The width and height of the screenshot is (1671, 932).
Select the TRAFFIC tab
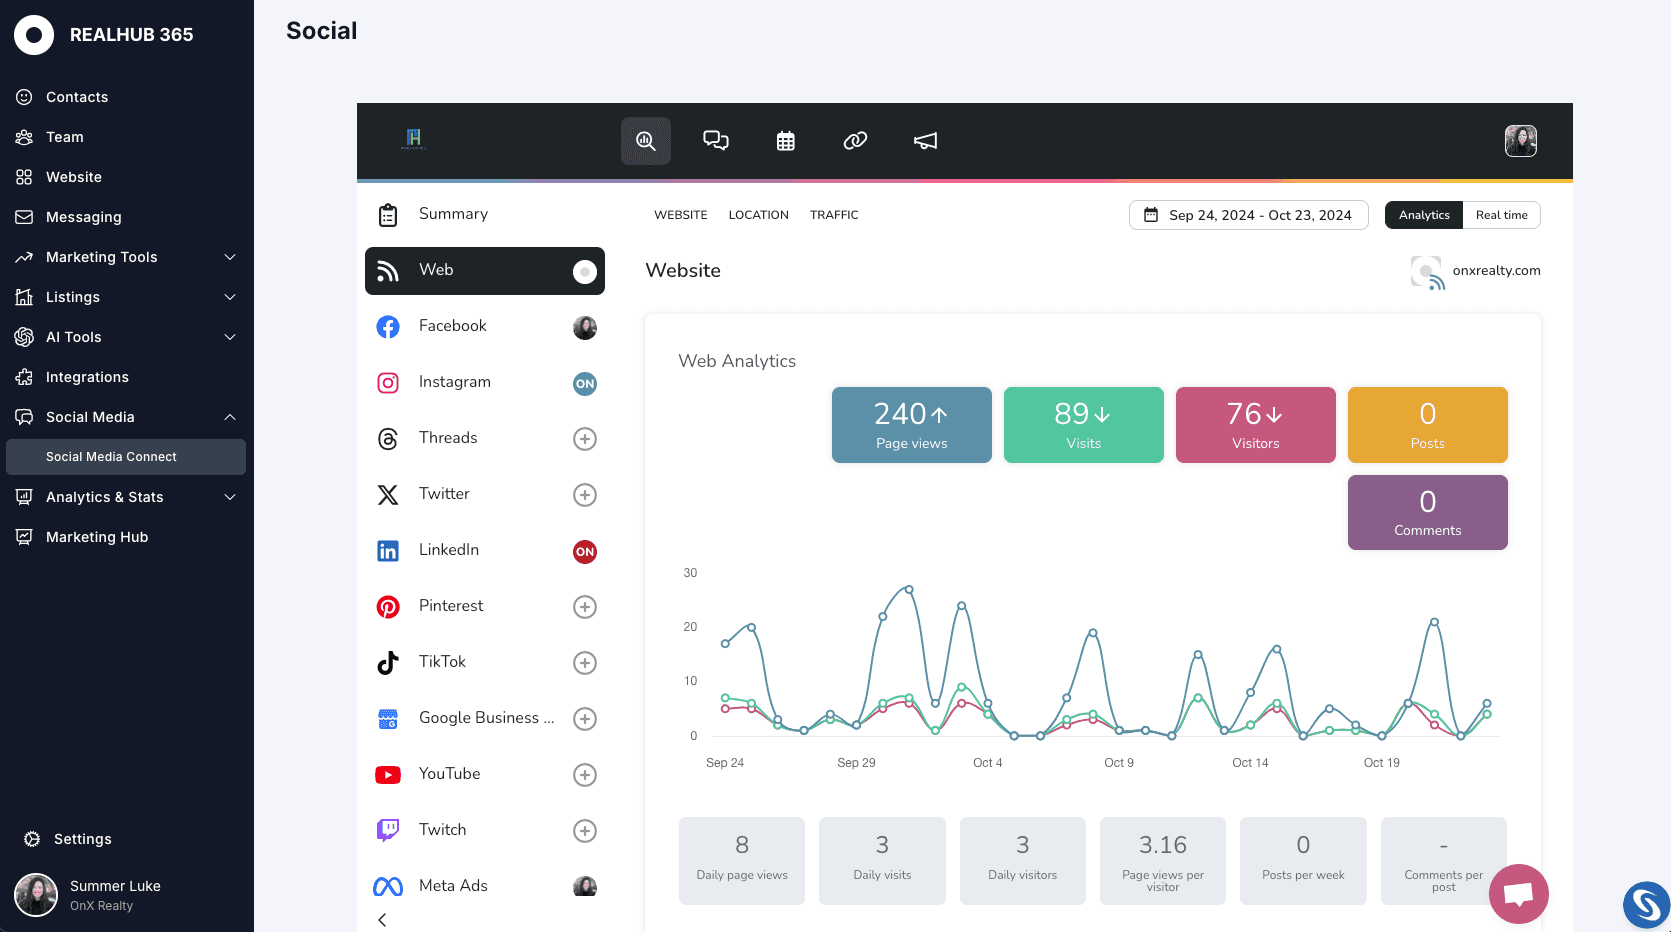834,214
